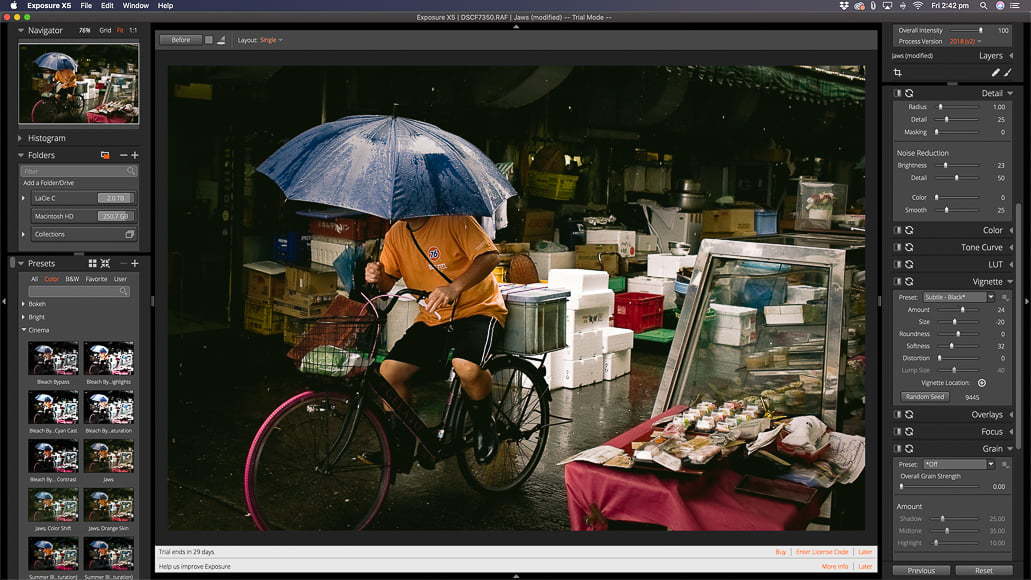The height and width of the screenshot is (580, 1031).
Task: Open the Vignette preset dropdown
Action: [959, 297]
